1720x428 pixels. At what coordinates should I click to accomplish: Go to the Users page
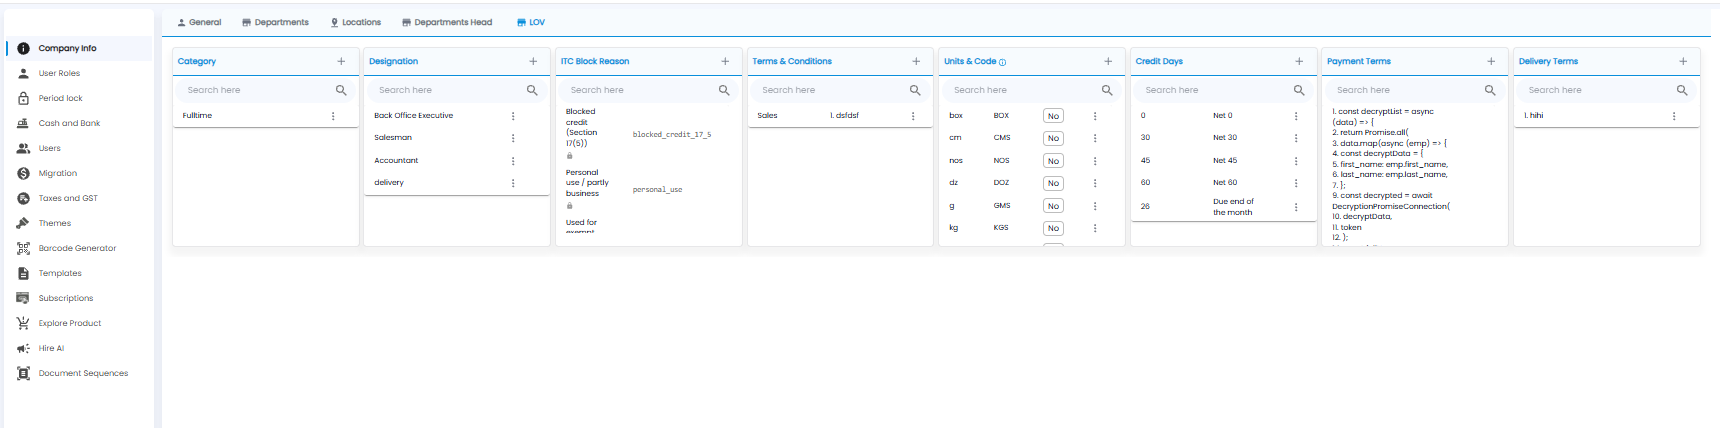click(x=49, y=148)
